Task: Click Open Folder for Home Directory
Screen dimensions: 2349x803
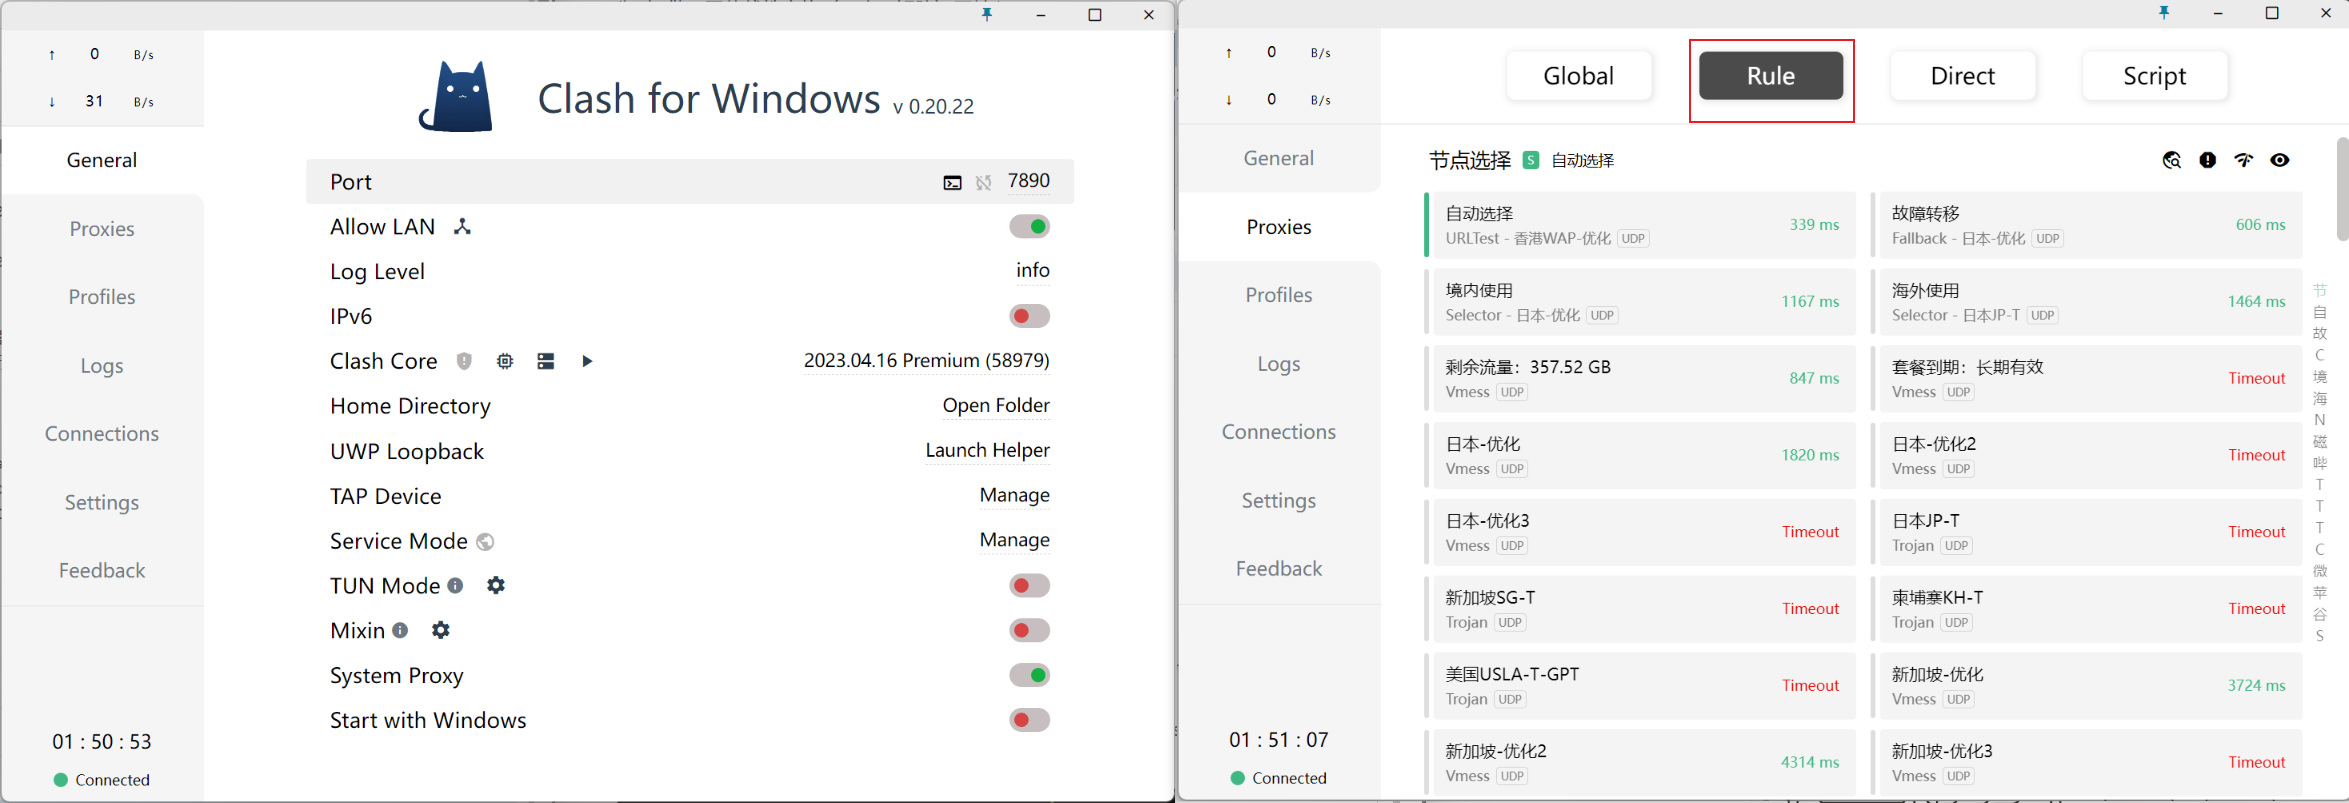Action: pos(995,406)
